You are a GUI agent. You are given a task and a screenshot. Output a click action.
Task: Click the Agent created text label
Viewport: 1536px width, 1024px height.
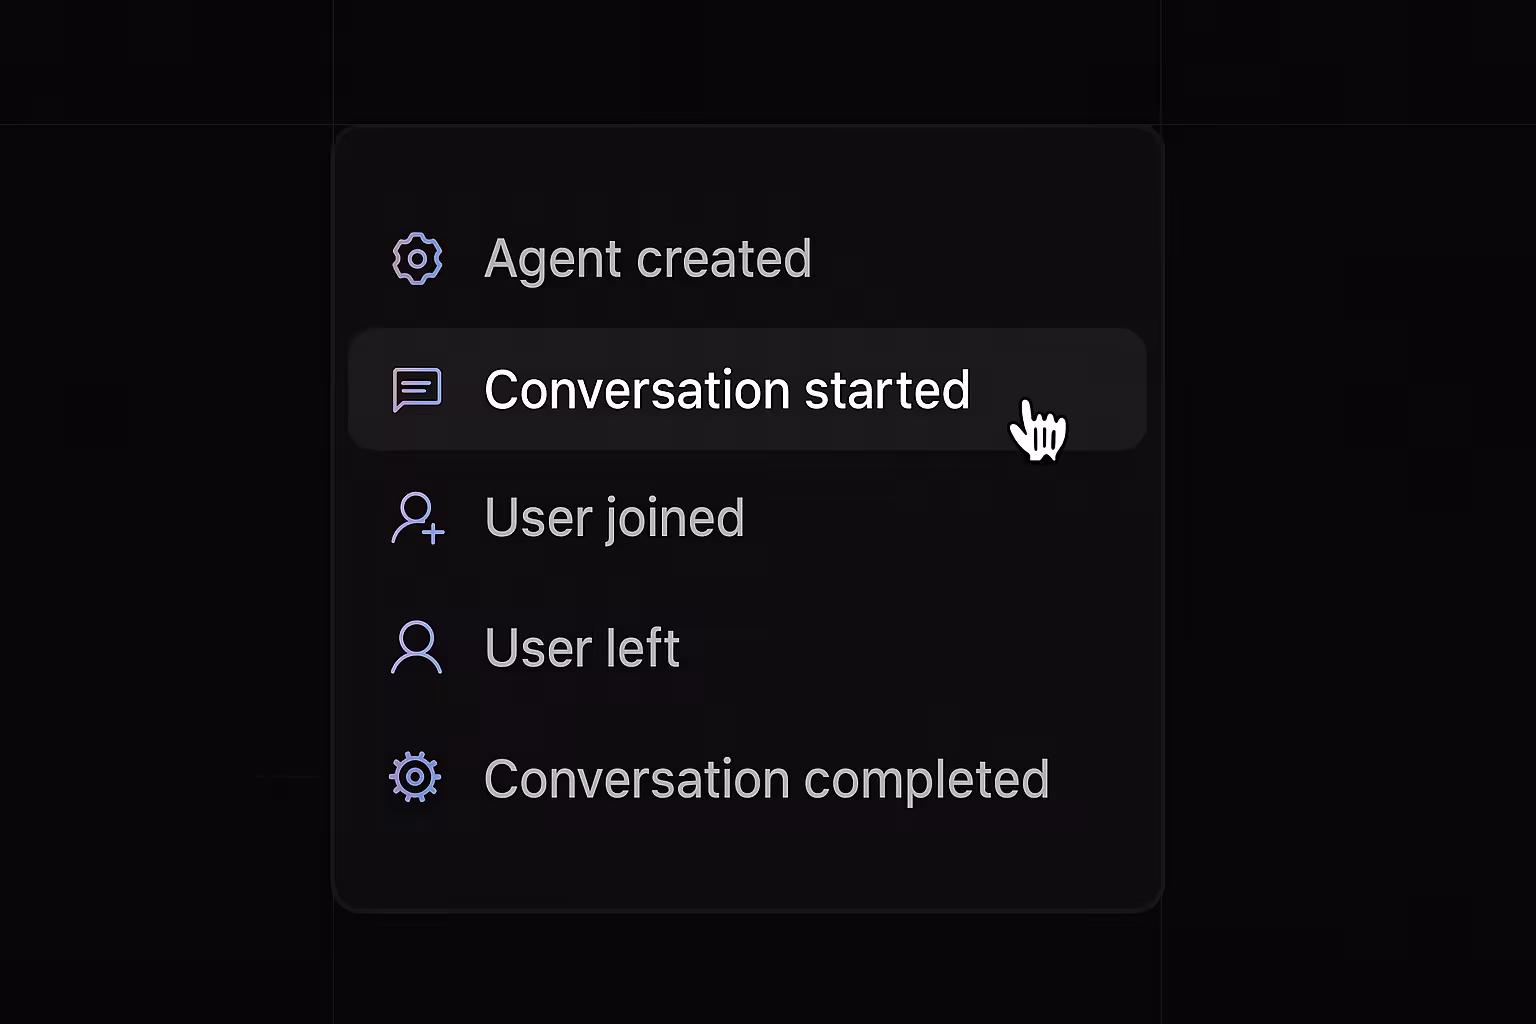pyautogui.click(x=647, y=258)
